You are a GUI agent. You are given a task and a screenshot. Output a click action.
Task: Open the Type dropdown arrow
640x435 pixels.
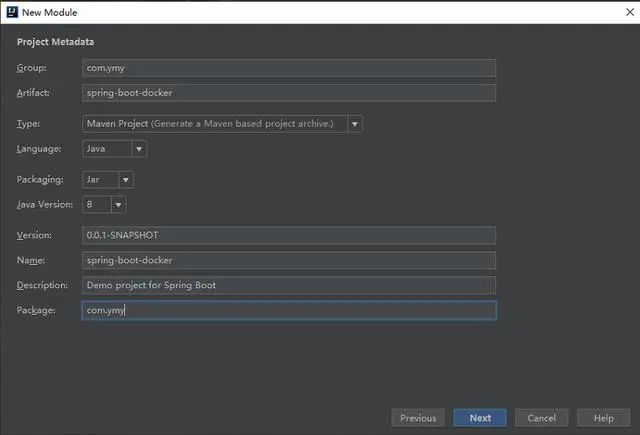tap(355, 124)
